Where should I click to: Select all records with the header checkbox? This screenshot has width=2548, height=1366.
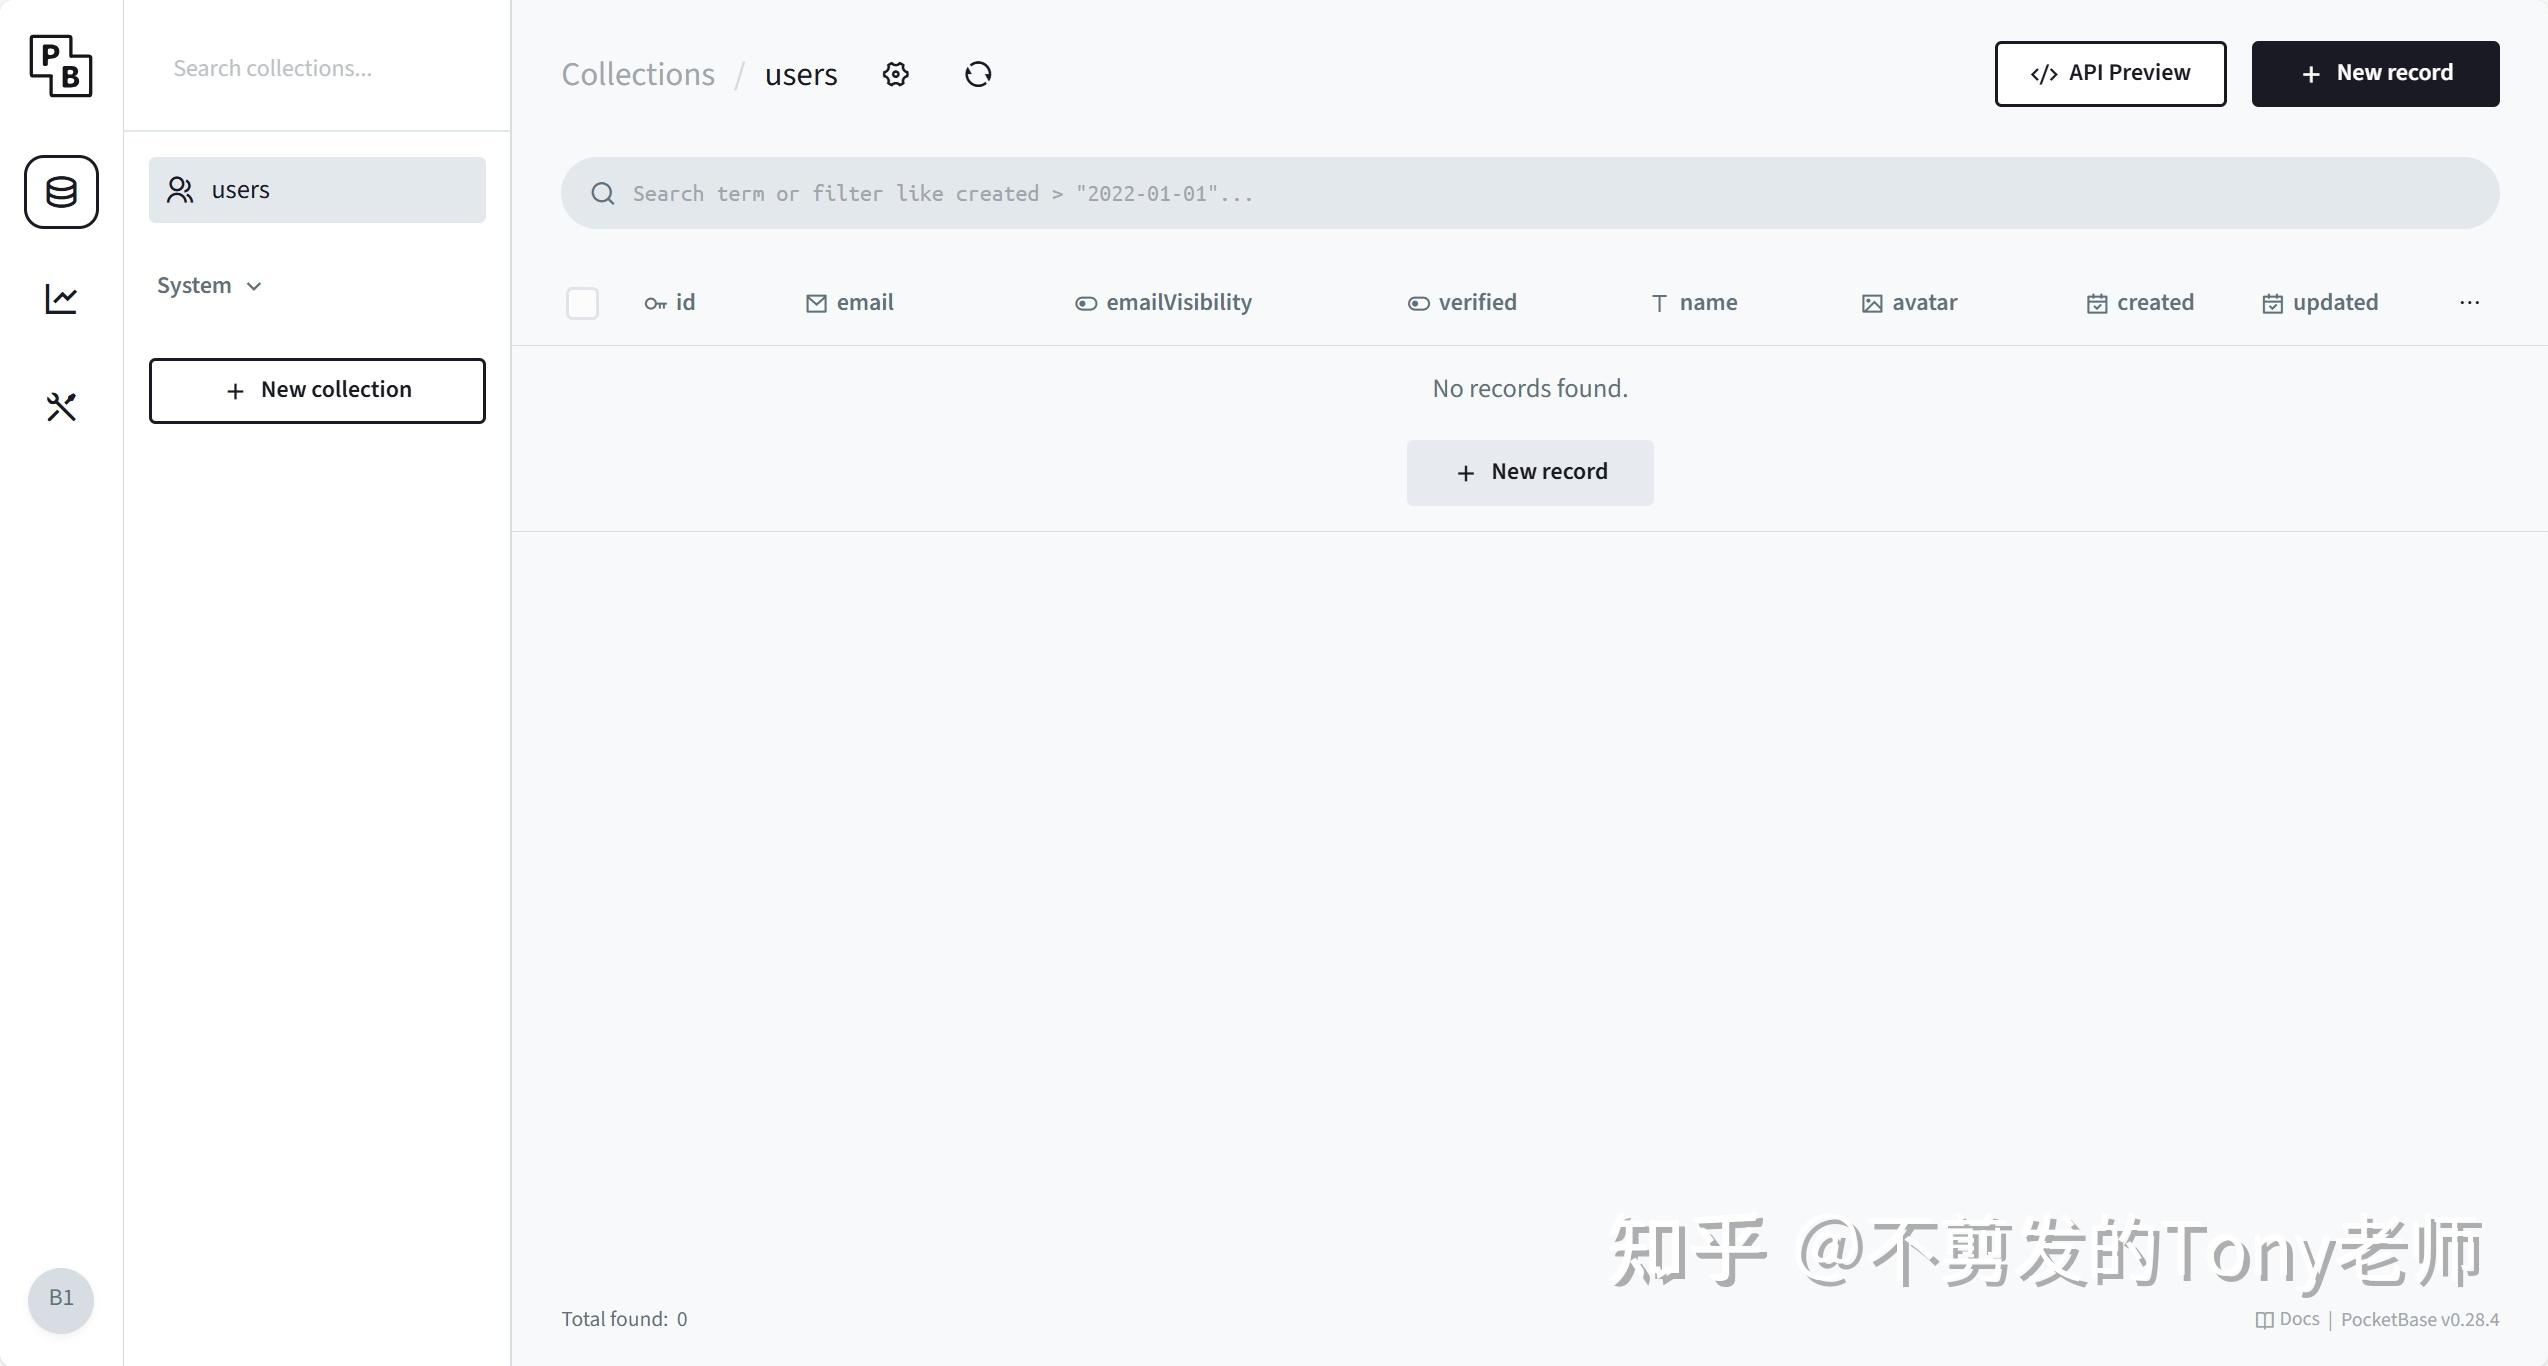pos(582,302)
